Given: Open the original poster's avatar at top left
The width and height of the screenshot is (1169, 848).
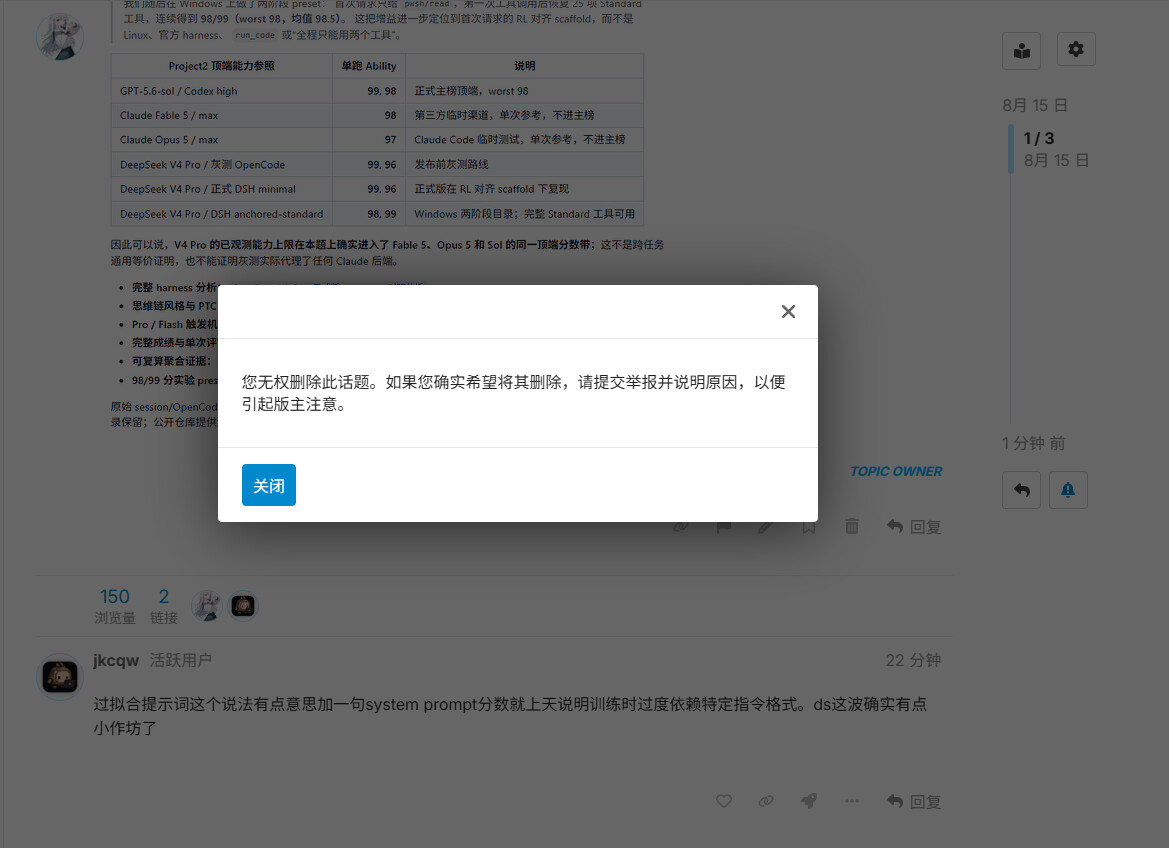Looking at the screenshot, I should pos(60,36).
